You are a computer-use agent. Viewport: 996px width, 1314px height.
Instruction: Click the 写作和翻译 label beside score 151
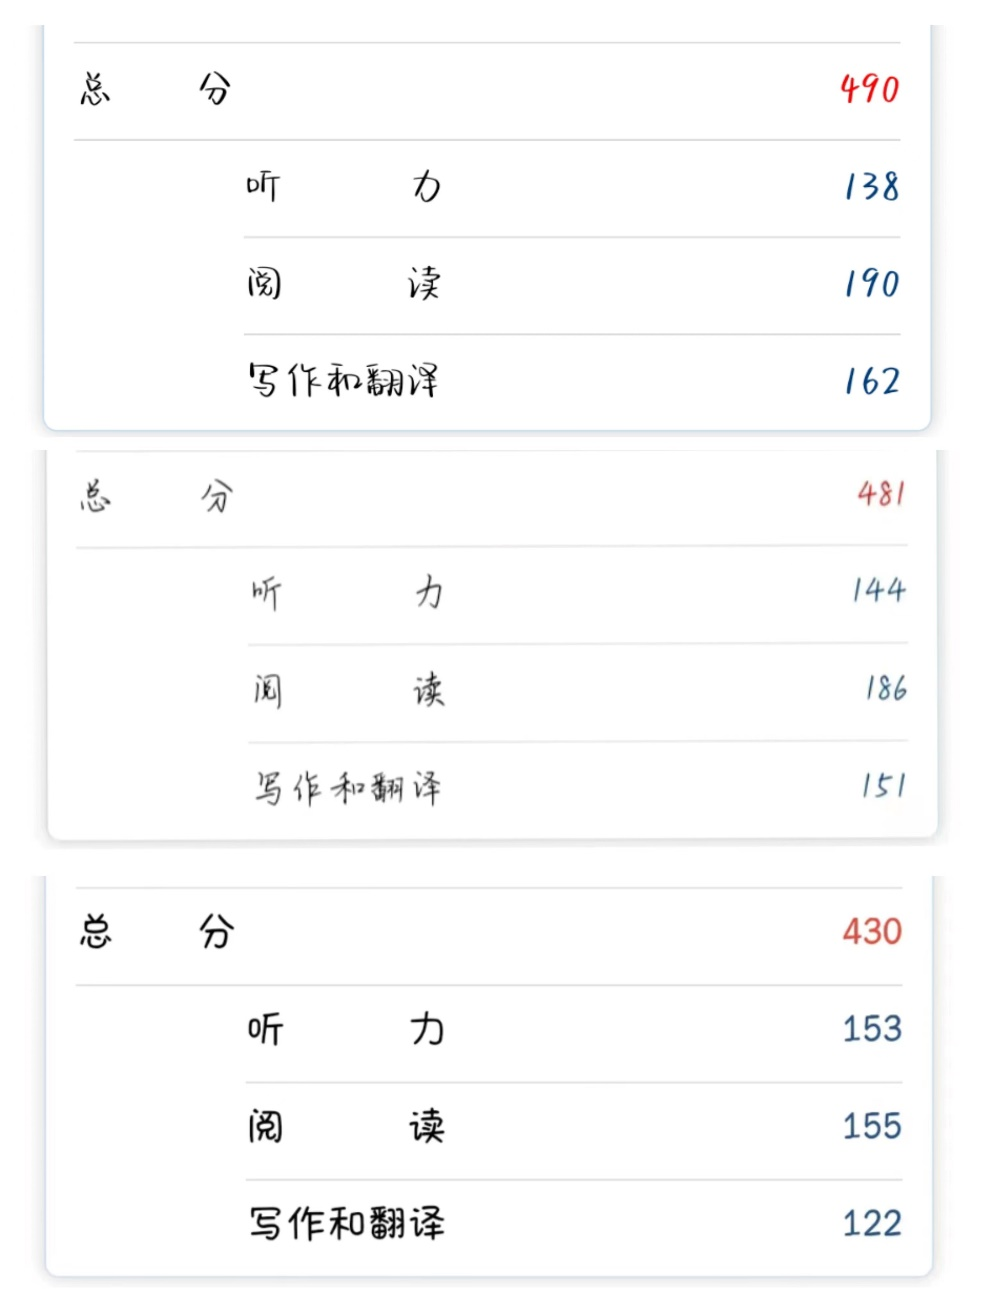click(x=347, y=788)
